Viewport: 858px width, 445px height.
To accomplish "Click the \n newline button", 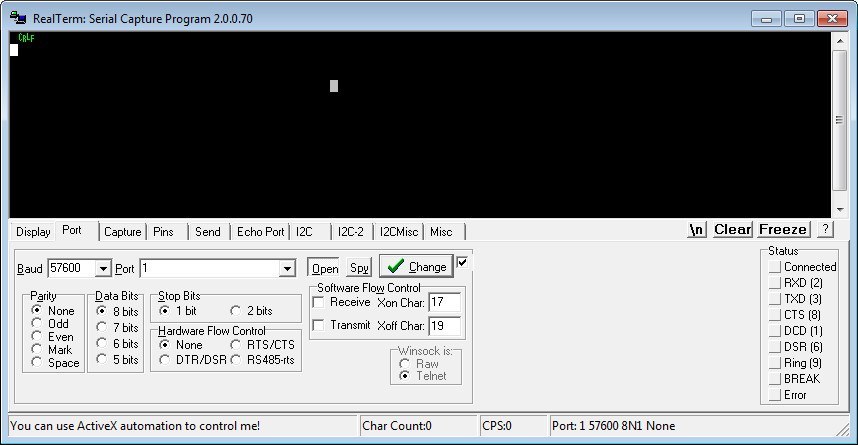I will tap(696, 229).
